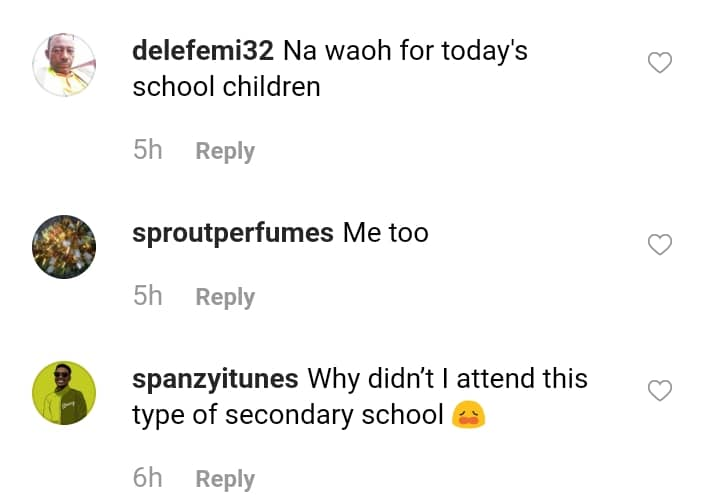
Task: Tap spanzyitunes' green profile photo
Action: (x=64, y=393)
